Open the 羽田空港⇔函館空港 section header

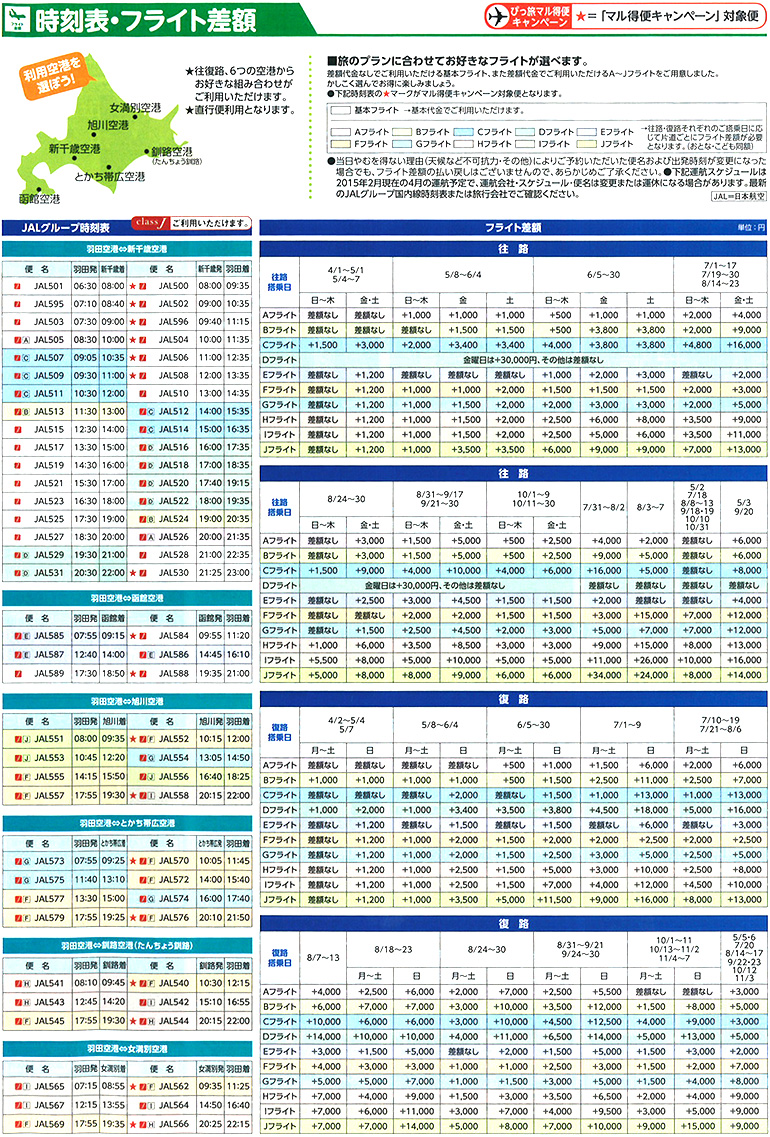click(x=127, y=598)
